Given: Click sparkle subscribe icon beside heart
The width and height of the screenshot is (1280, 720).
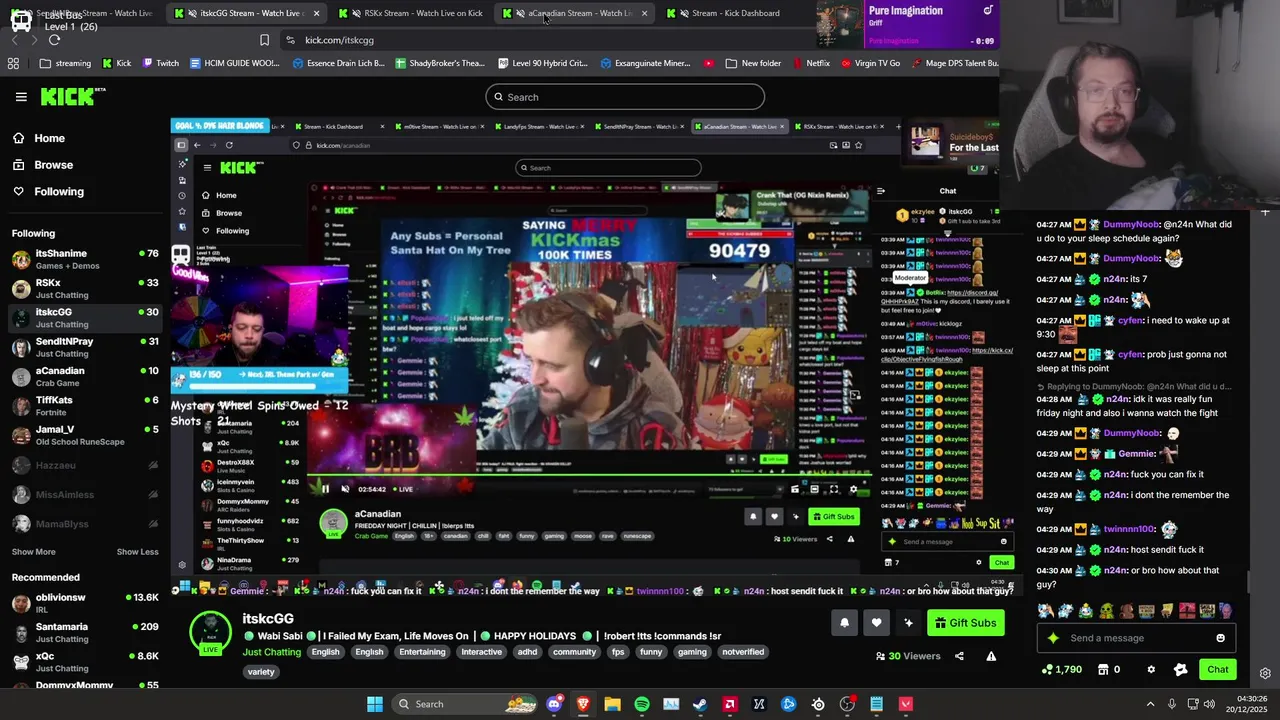Looking at the screenshot, I should [908, 623].
